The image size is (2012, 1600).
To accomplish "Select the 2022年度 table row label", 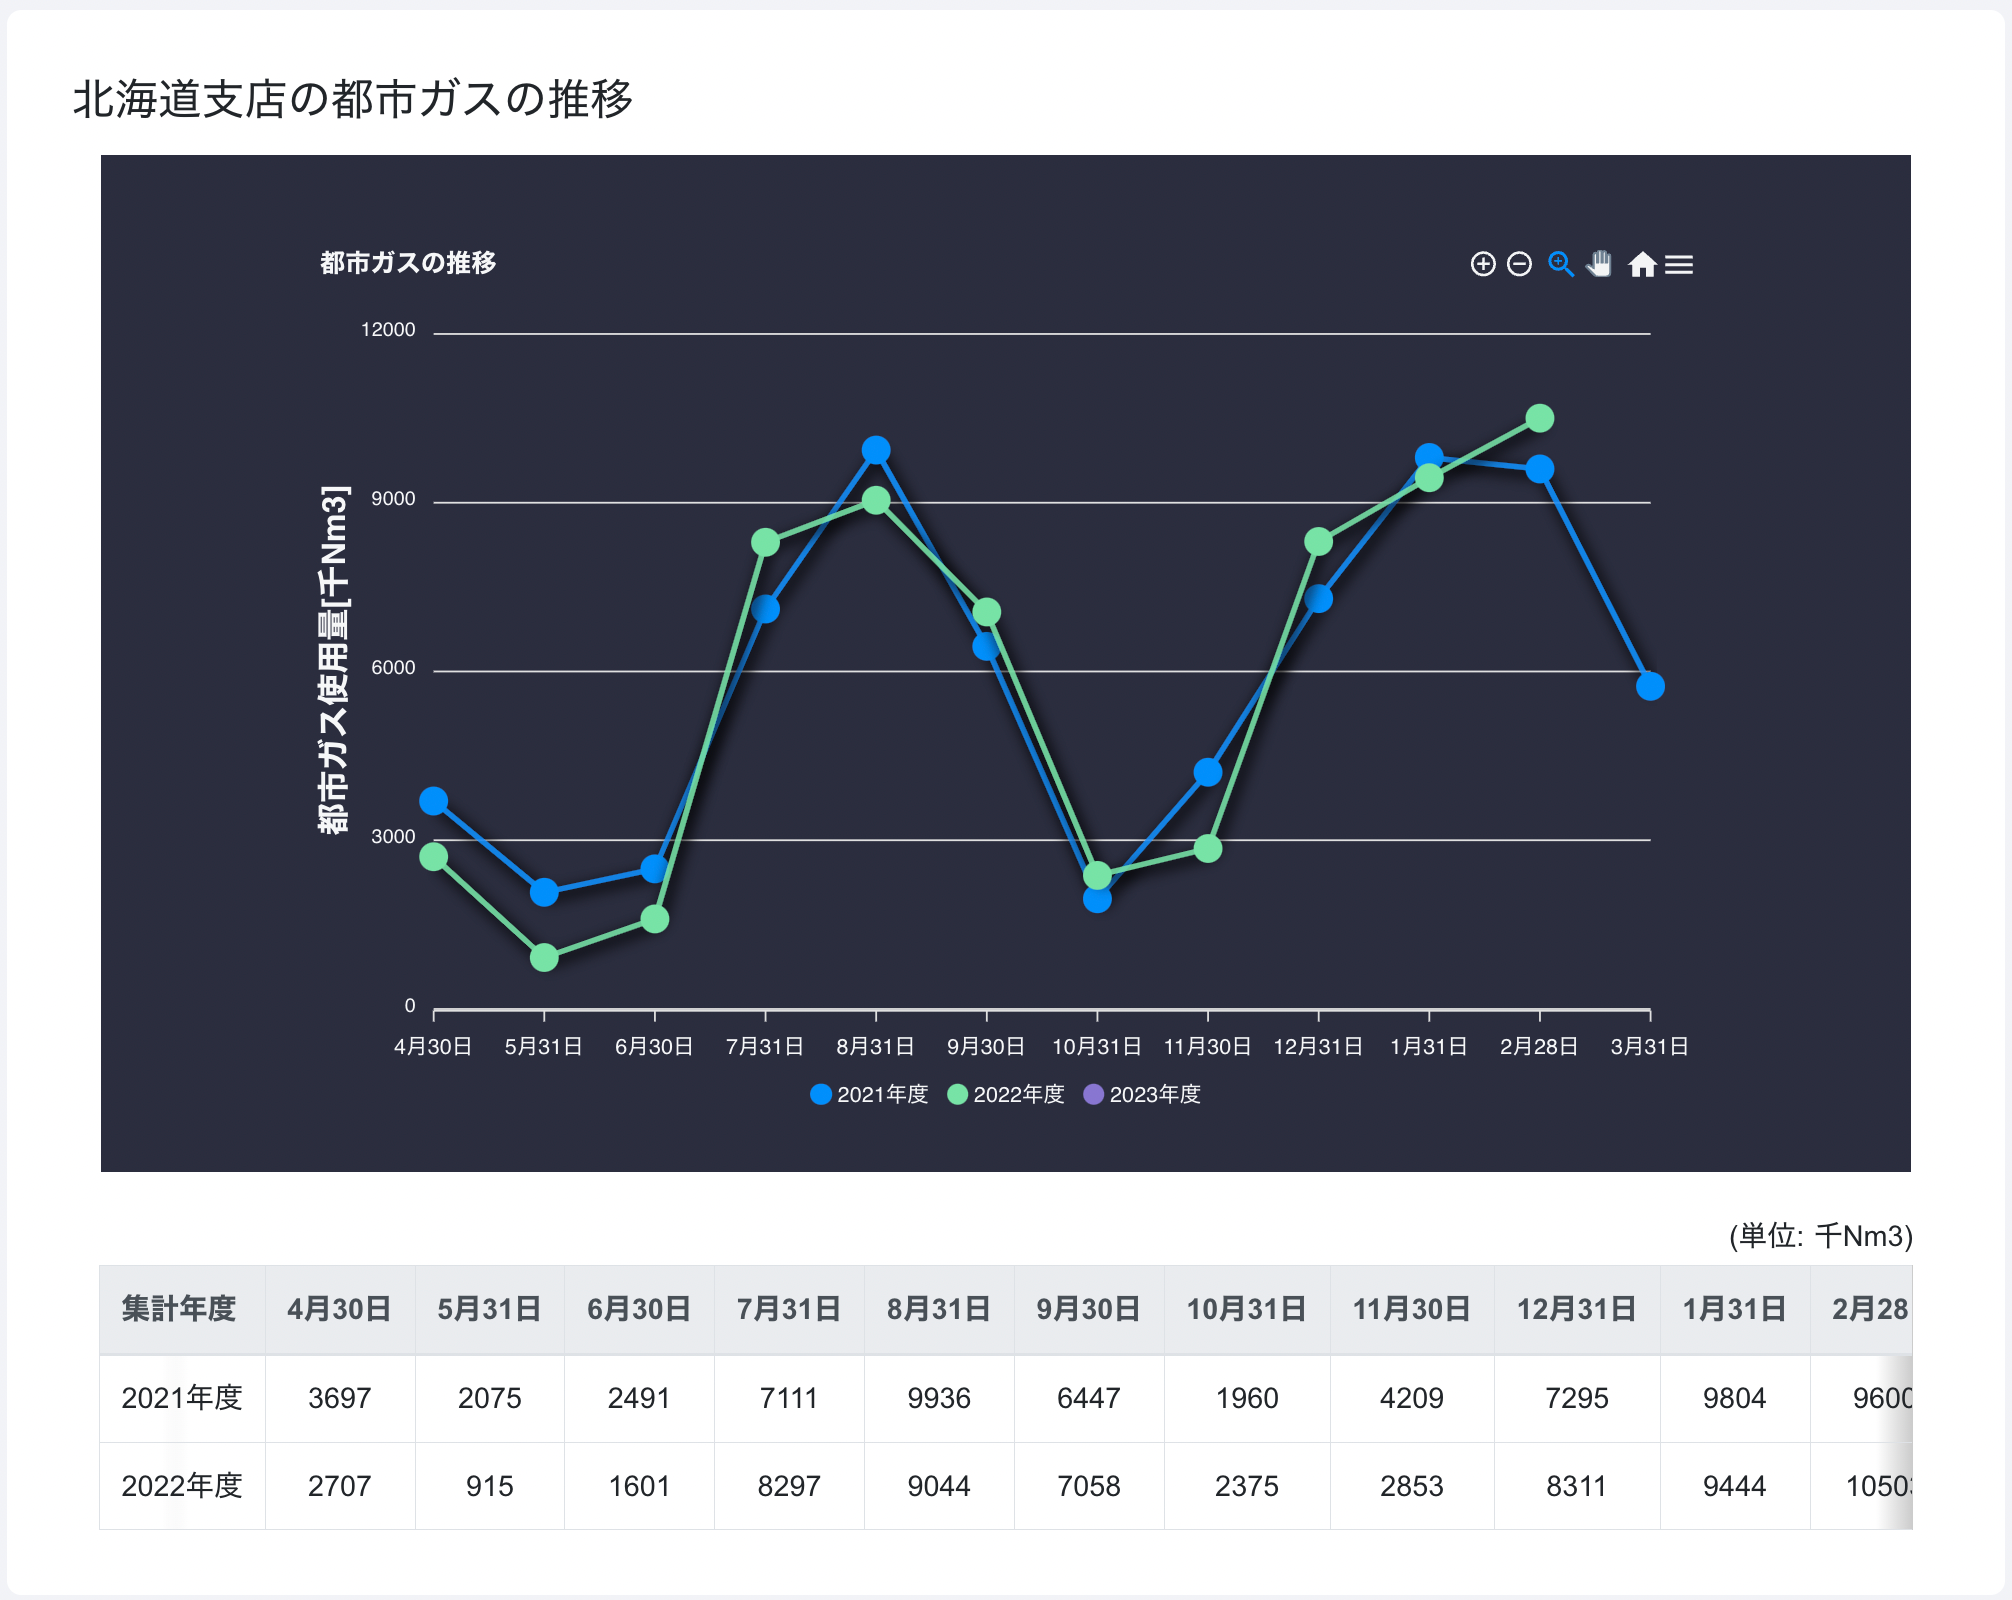I will (x=182, y=1486).
